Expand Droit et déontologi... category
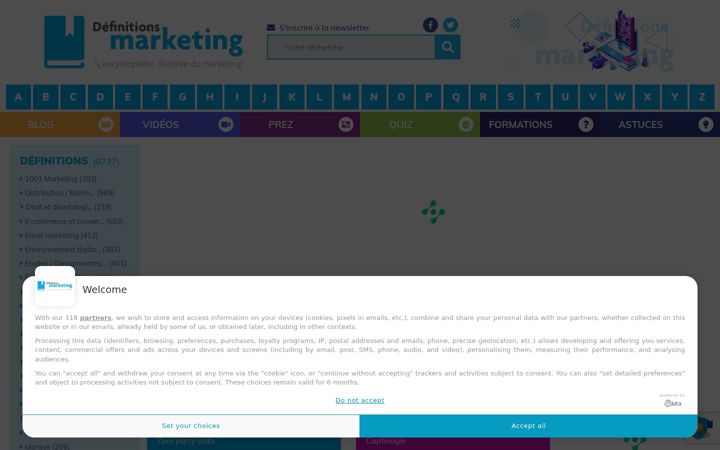Image resolution: width=720 pixels, height=450 pixels. tap(66, 207)
